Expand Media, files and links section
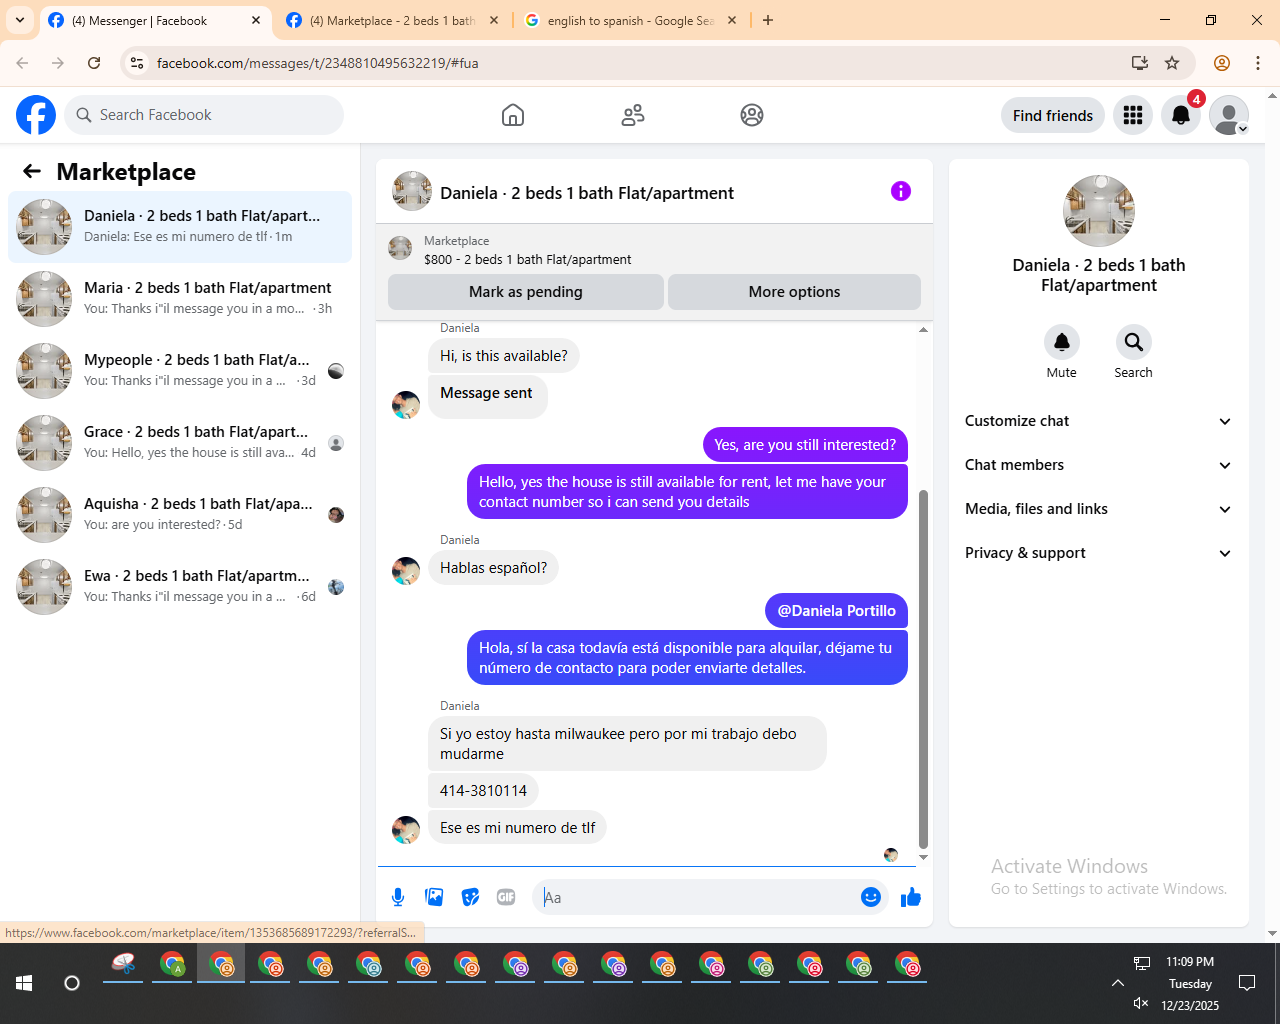 [1098, 509]
